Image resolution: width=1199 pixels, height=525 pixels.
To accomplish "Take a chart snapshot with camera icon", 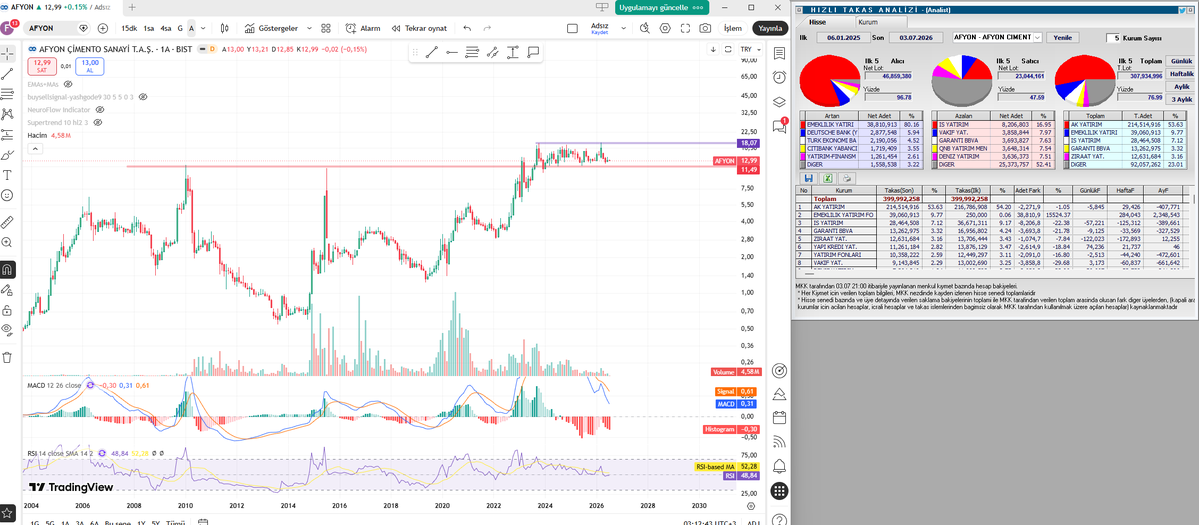I will pyautogui.click(x=704, y=28).
